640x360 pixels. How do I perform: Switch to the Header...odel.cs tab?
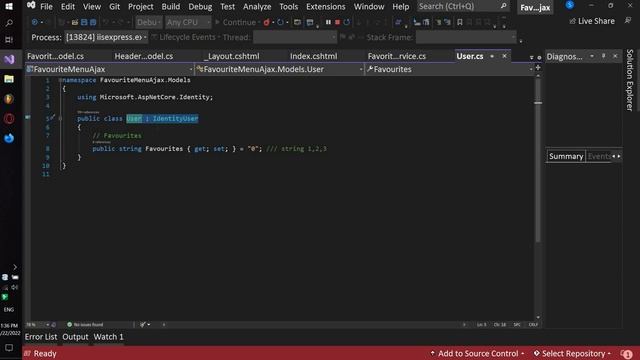(144, 56)
